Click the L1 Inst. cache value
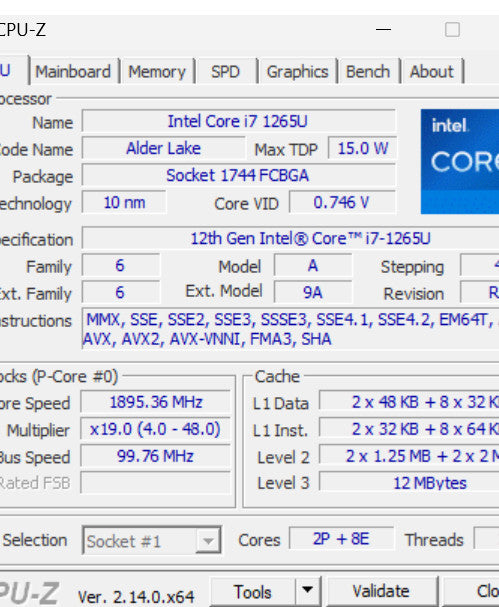Viewport: 499px width, 607px height. [409, 429]
